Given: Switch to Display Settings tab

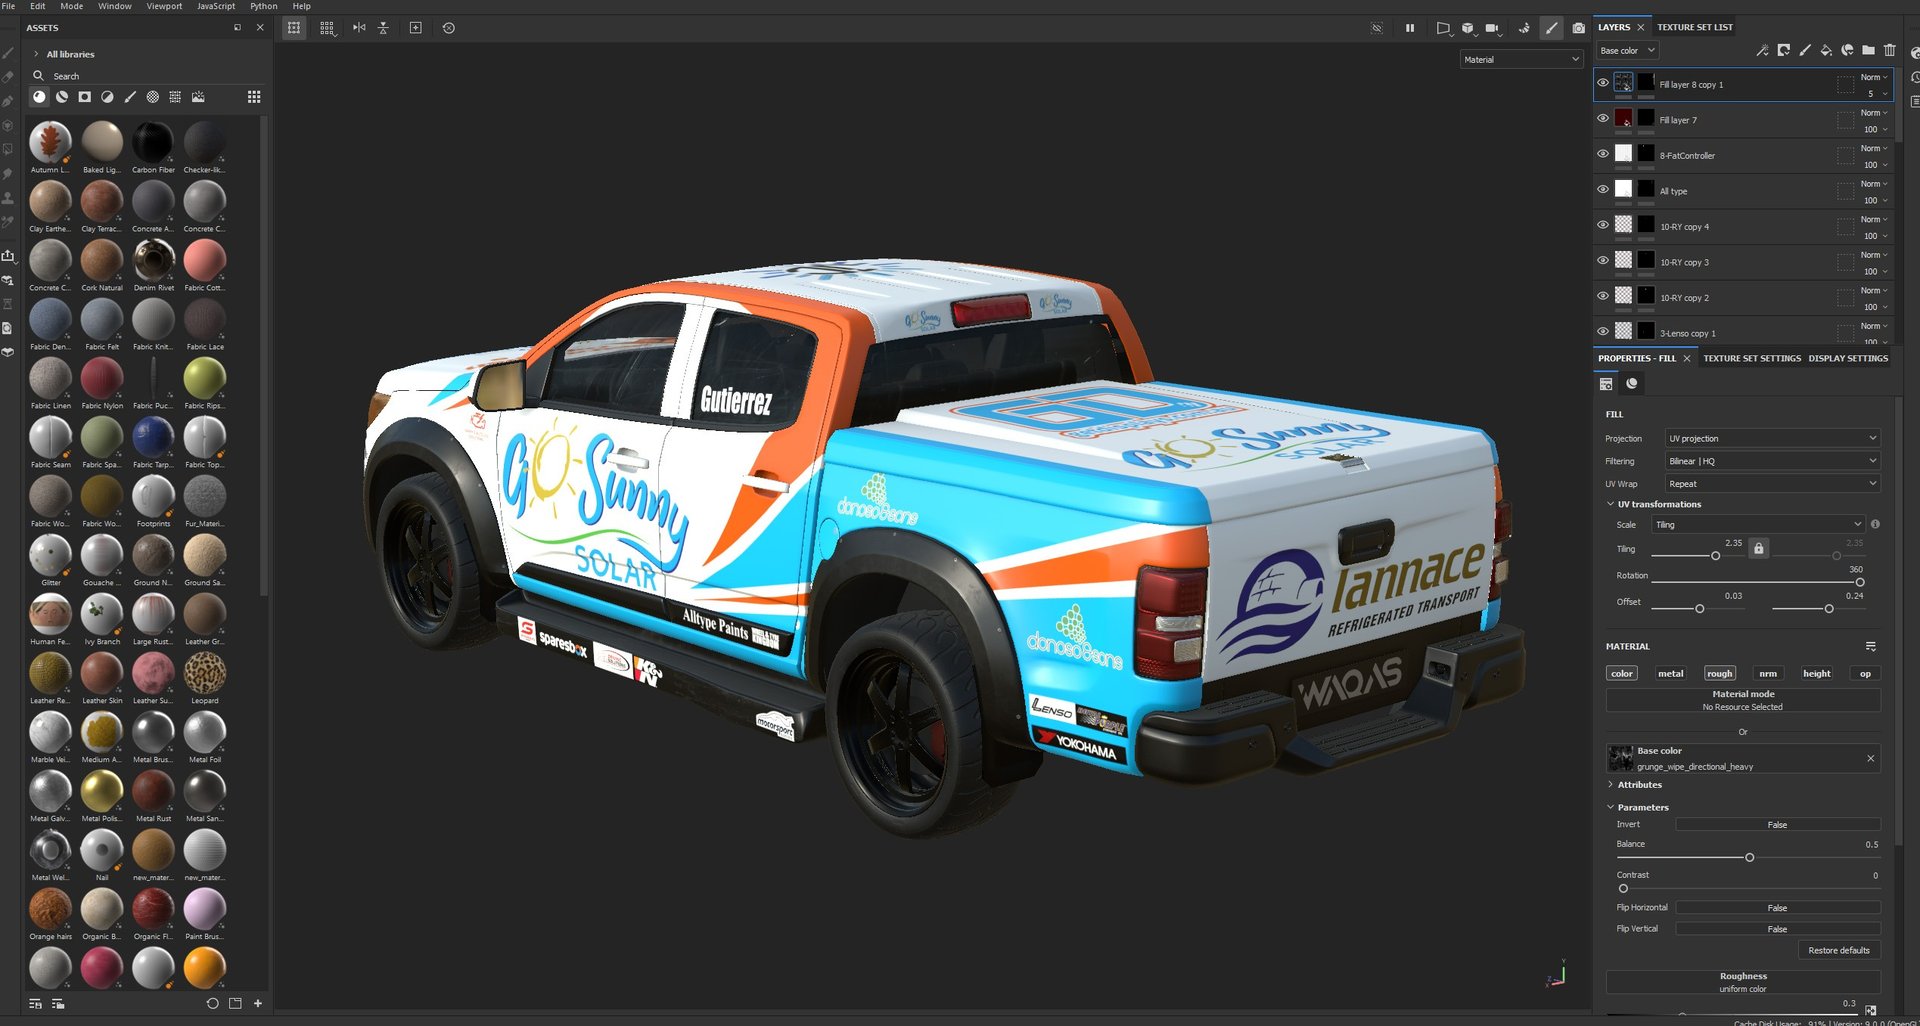Looking at the screenshot, I should coord(1848,358).
